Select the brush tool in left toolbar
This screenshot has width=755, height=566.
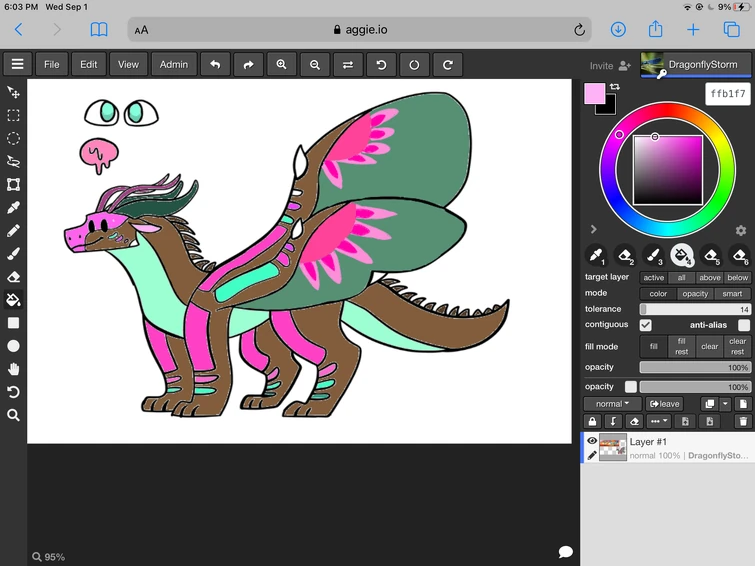click(x=13, y=254)
